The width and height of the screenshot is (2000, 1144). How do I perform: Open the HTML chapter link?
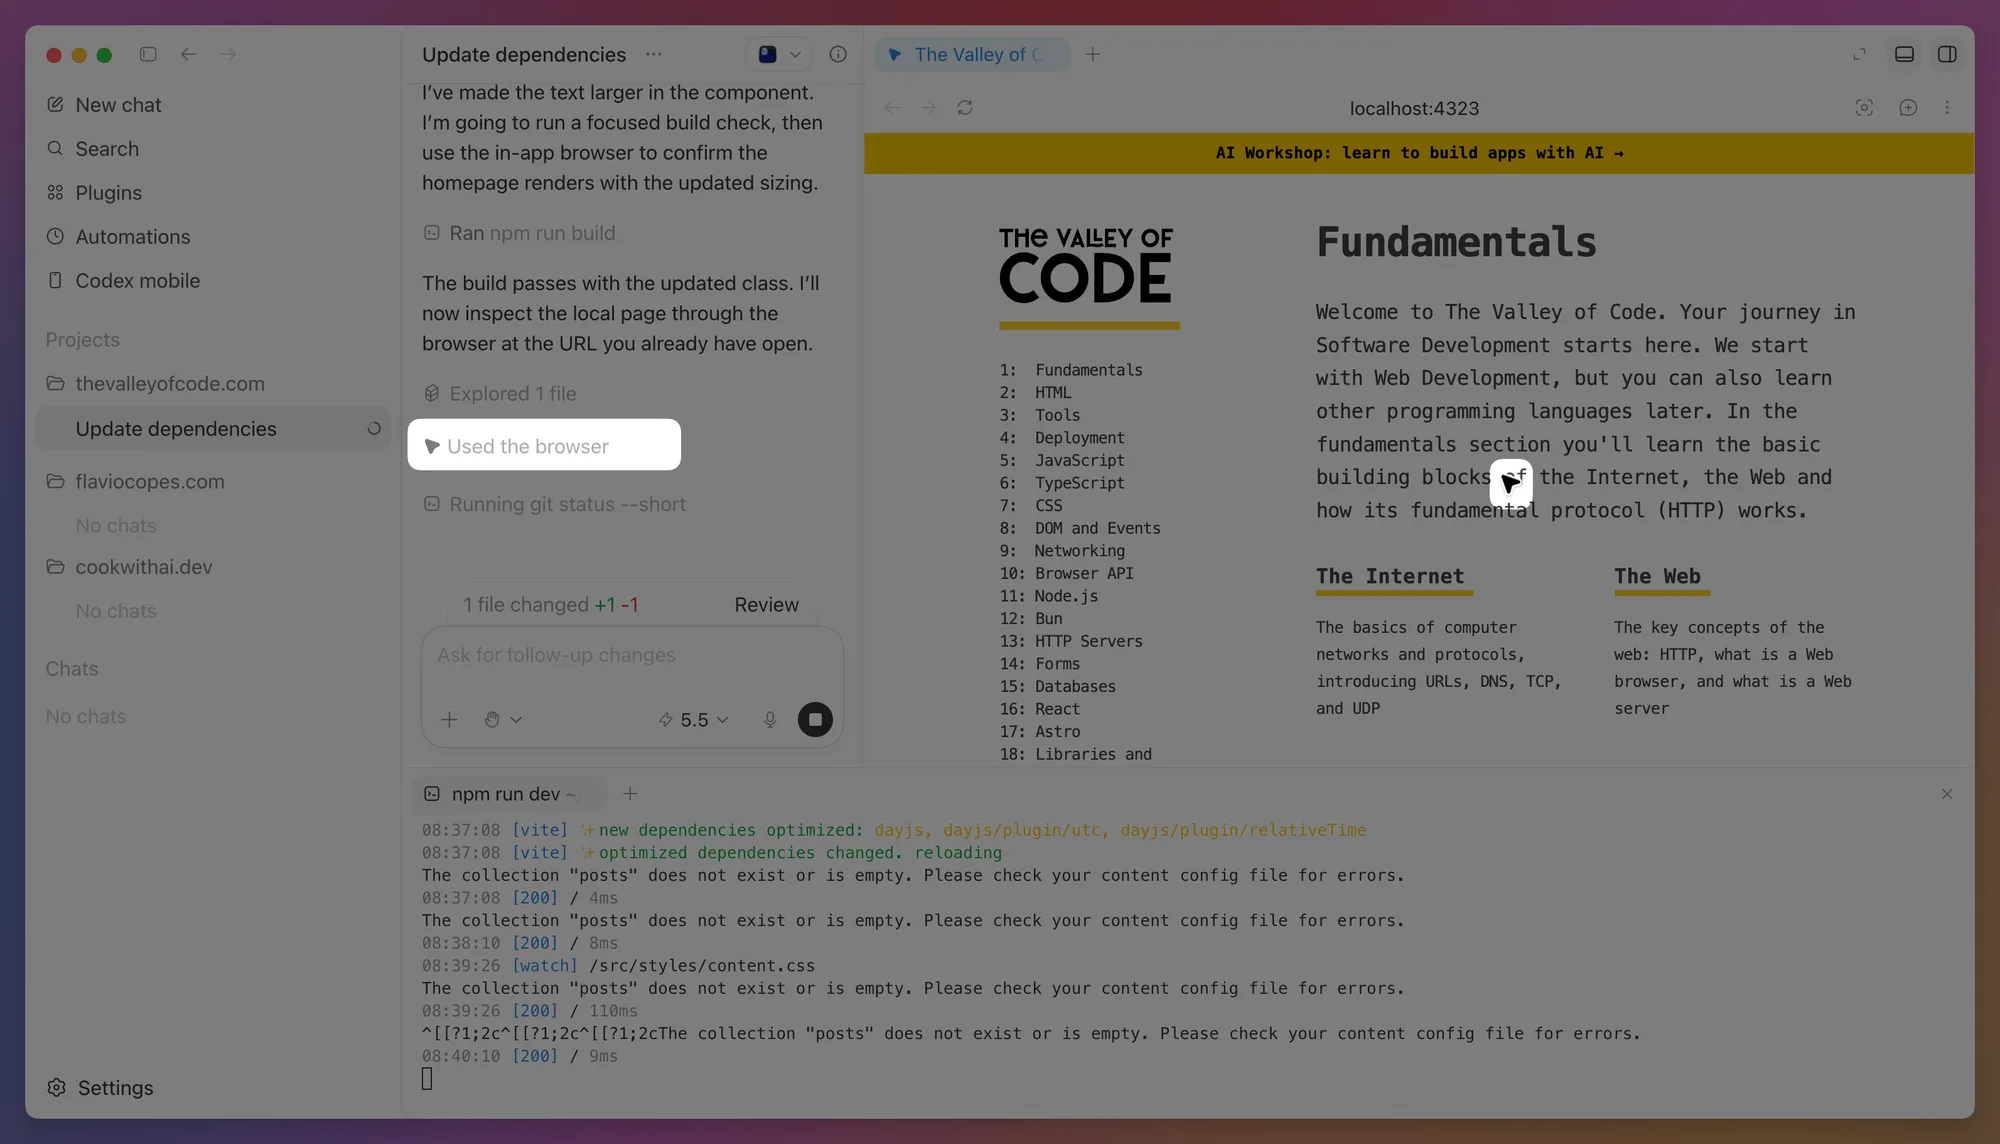pyautogui.click(x=1053, y=393)
